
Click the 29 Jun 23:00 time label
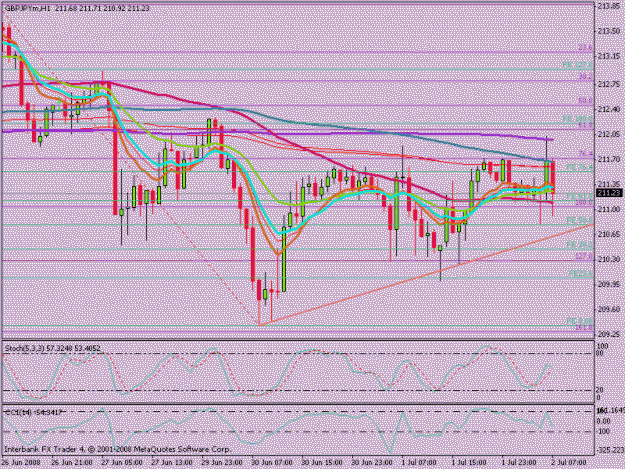222,463
